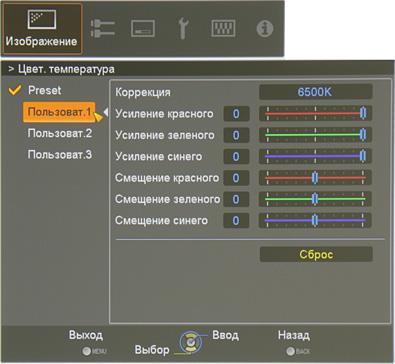Select the Preset color temperature option

pyautogui.click(x=44, y=90)
